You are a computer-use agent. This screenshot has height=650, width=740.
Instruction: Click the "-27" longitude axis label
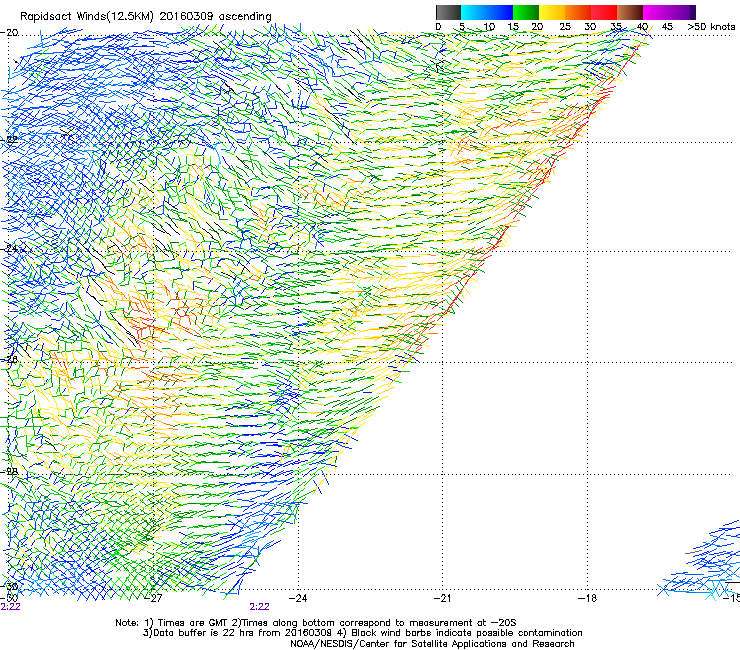pyautogui.click(x=154, y=599)
